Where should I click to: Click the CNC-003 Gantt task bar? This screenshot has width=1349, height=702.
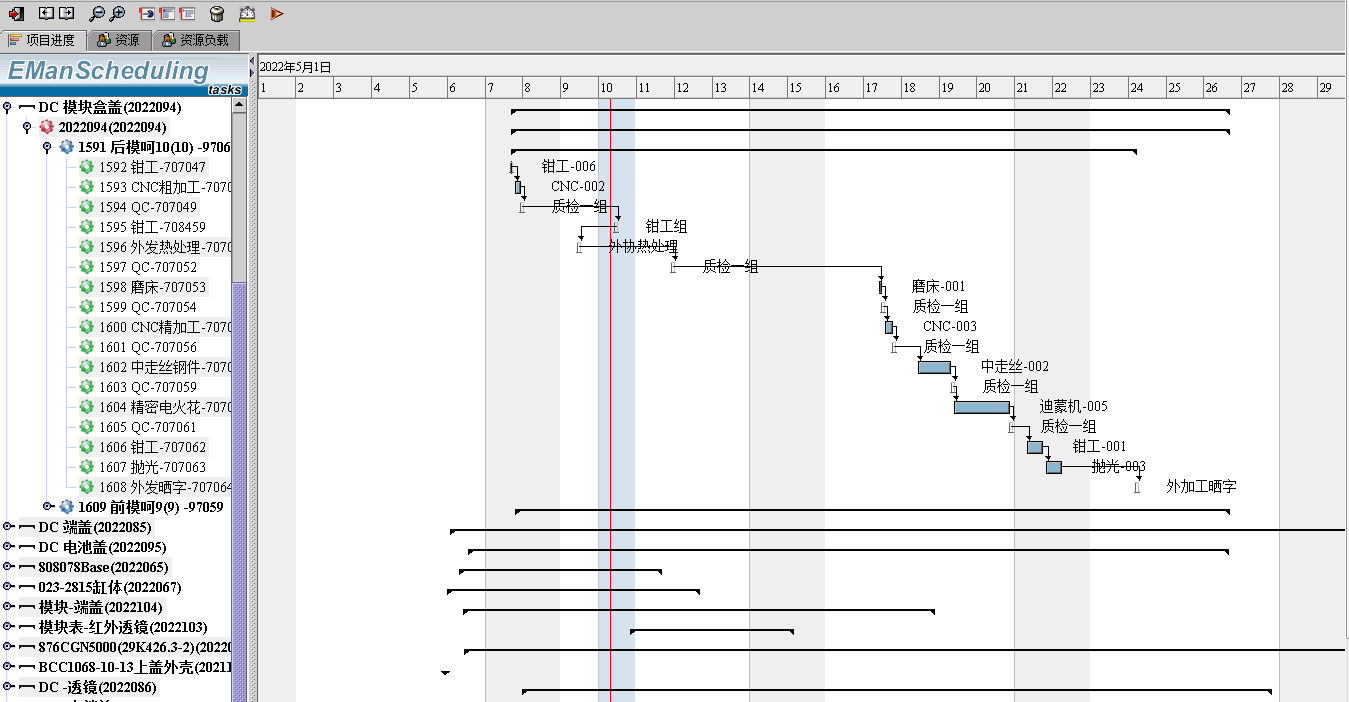pos(889,327)
